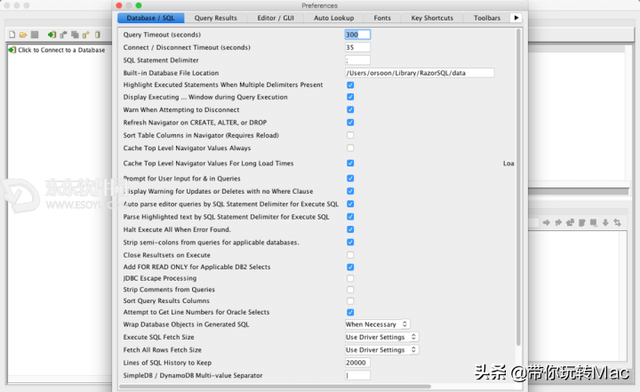Open the Fetch All Rows Fetch Size dropdown
This screenshot has width=640, height=392.
click(x=382, y=350)
